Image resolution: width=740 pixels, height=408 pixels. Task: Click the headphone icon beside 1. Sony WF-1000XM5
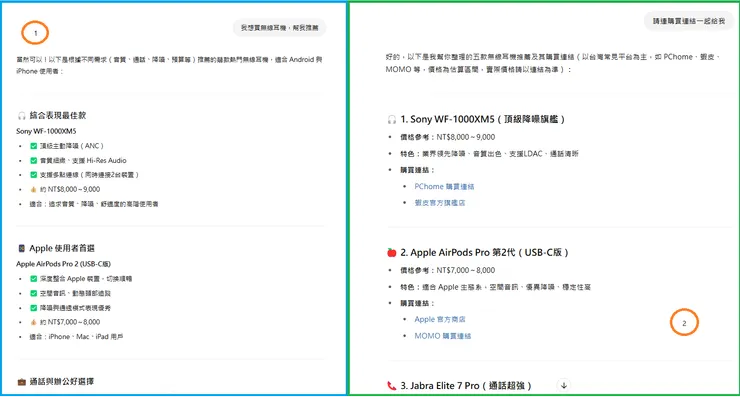coord(392,119)
